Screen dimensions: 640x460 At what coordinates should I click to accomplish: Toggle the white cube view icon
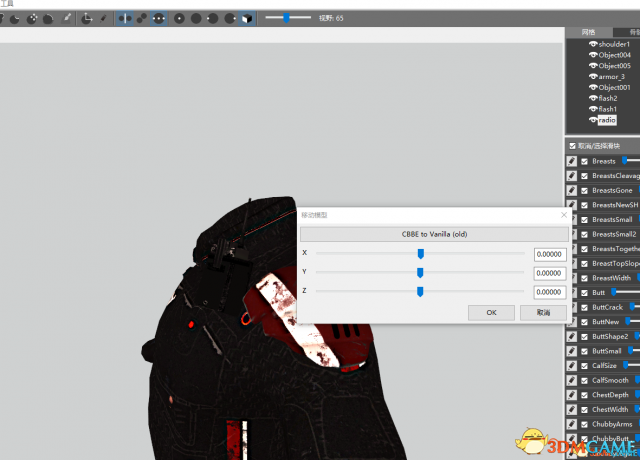tap(247, 18)
